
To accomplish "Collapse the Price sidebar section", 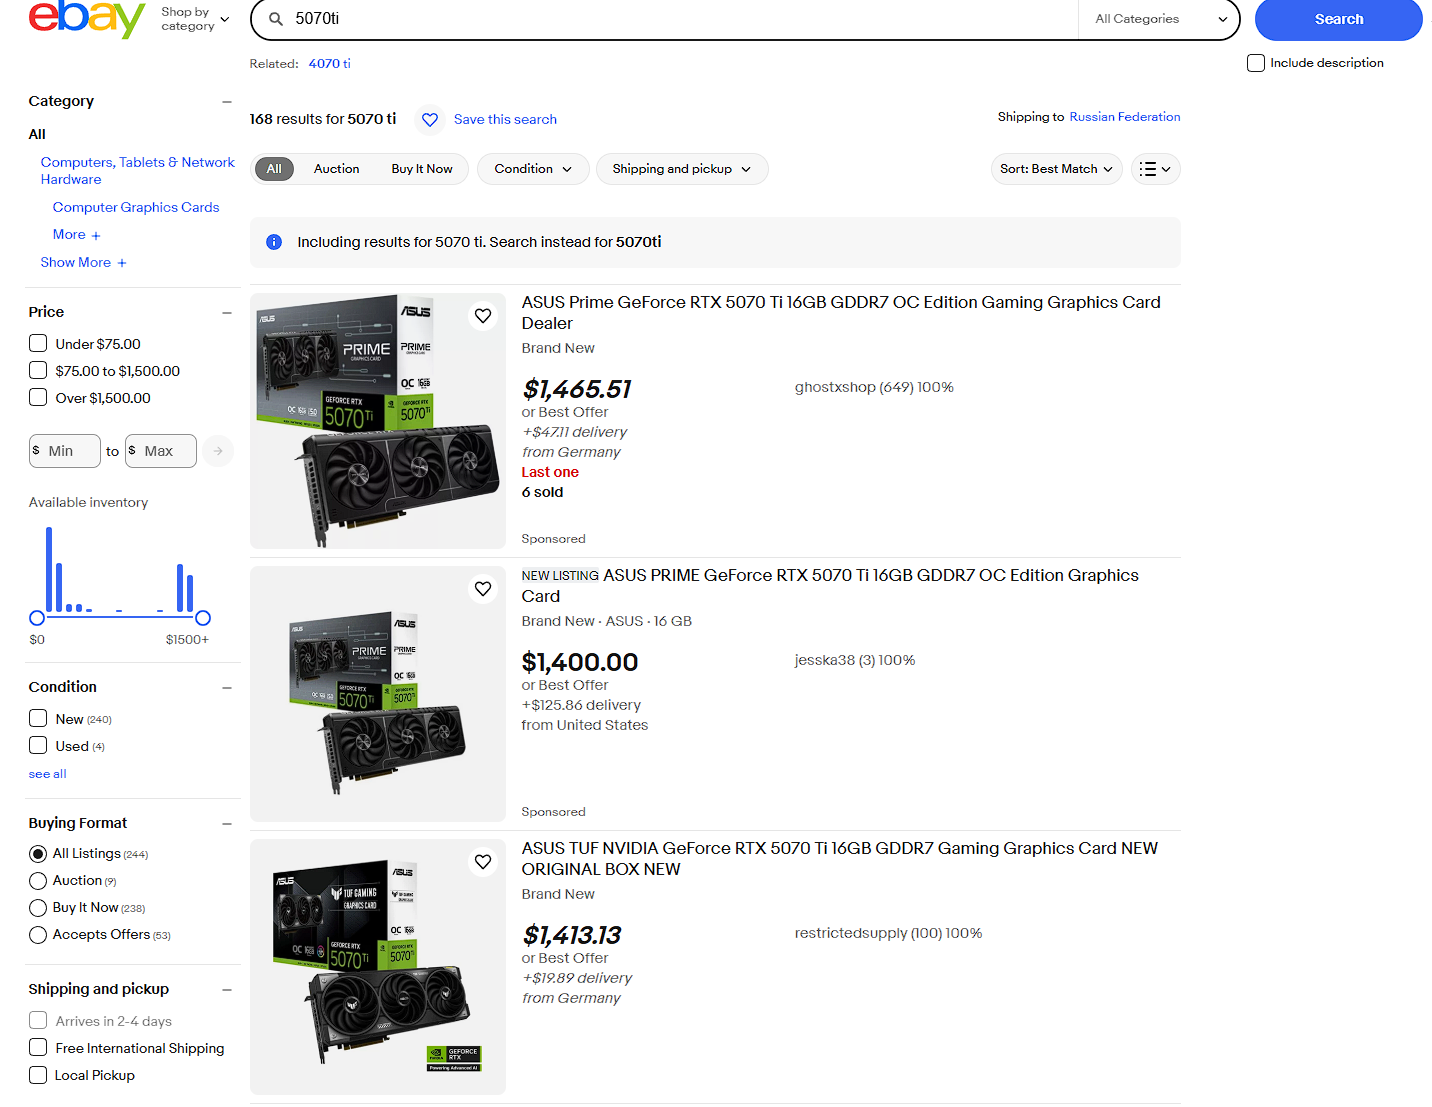I will coord(227,313).
